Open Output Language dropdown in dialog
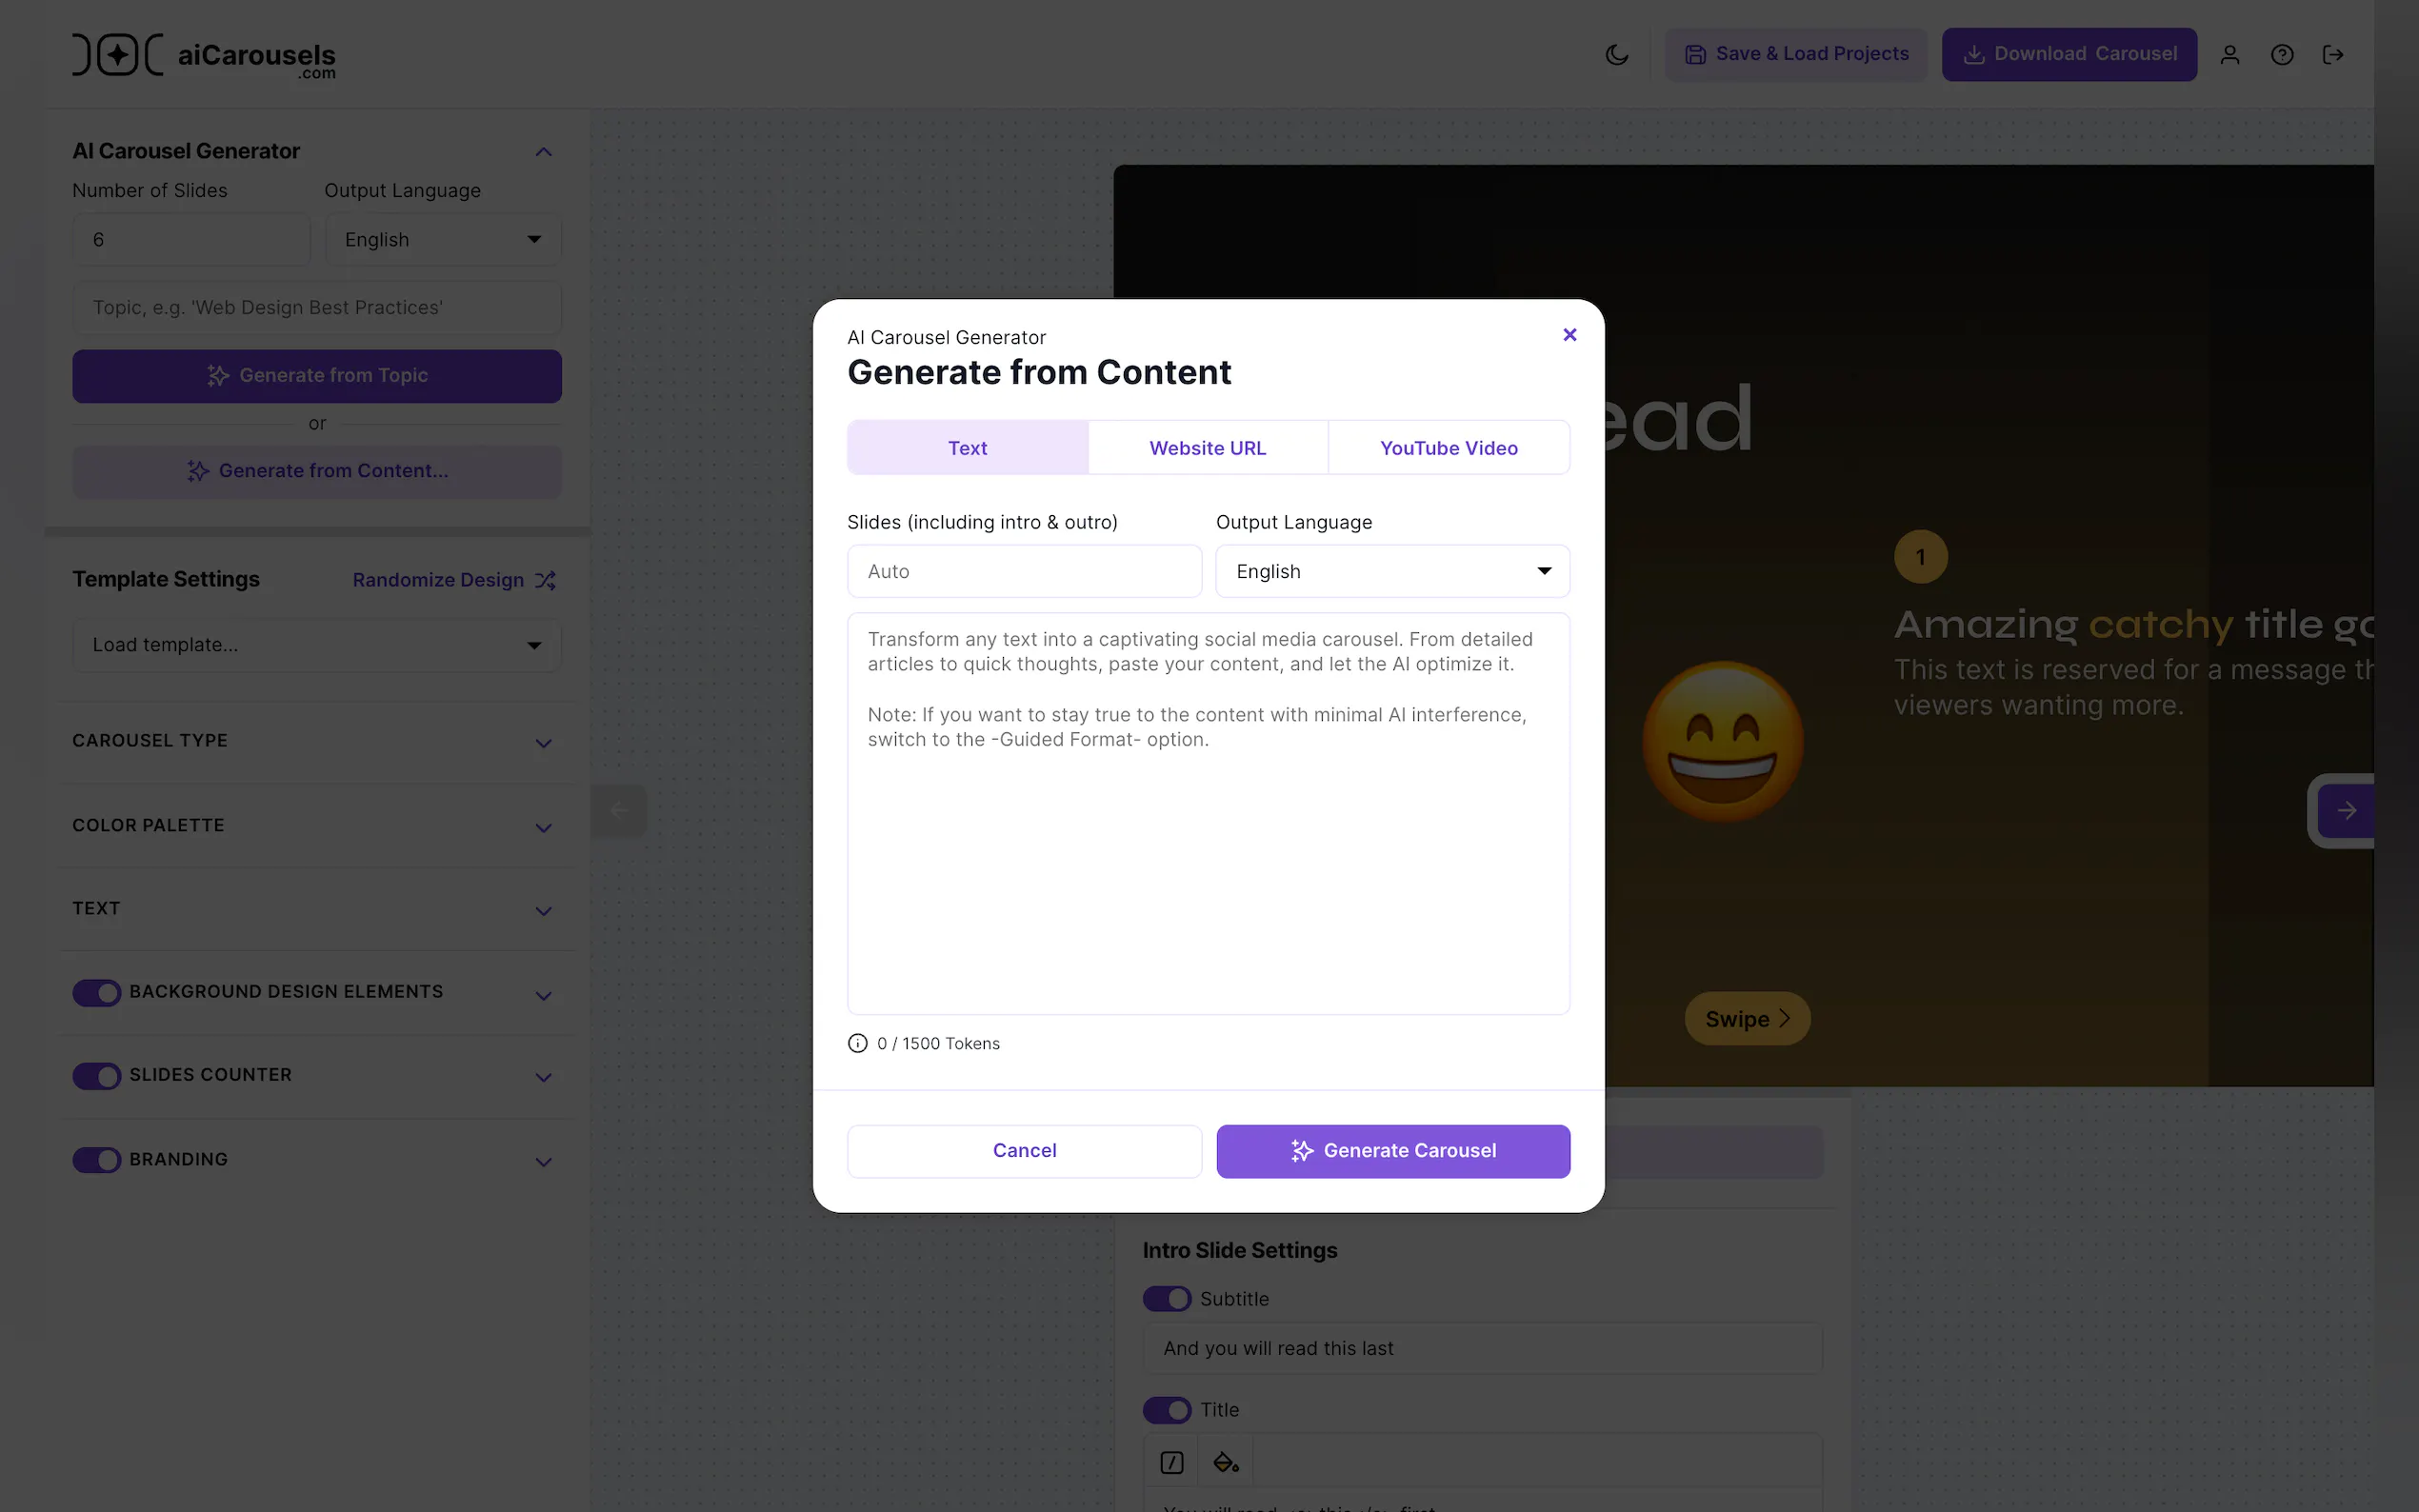Viewport: 2419px width, 1512px height. [1392, 571]
